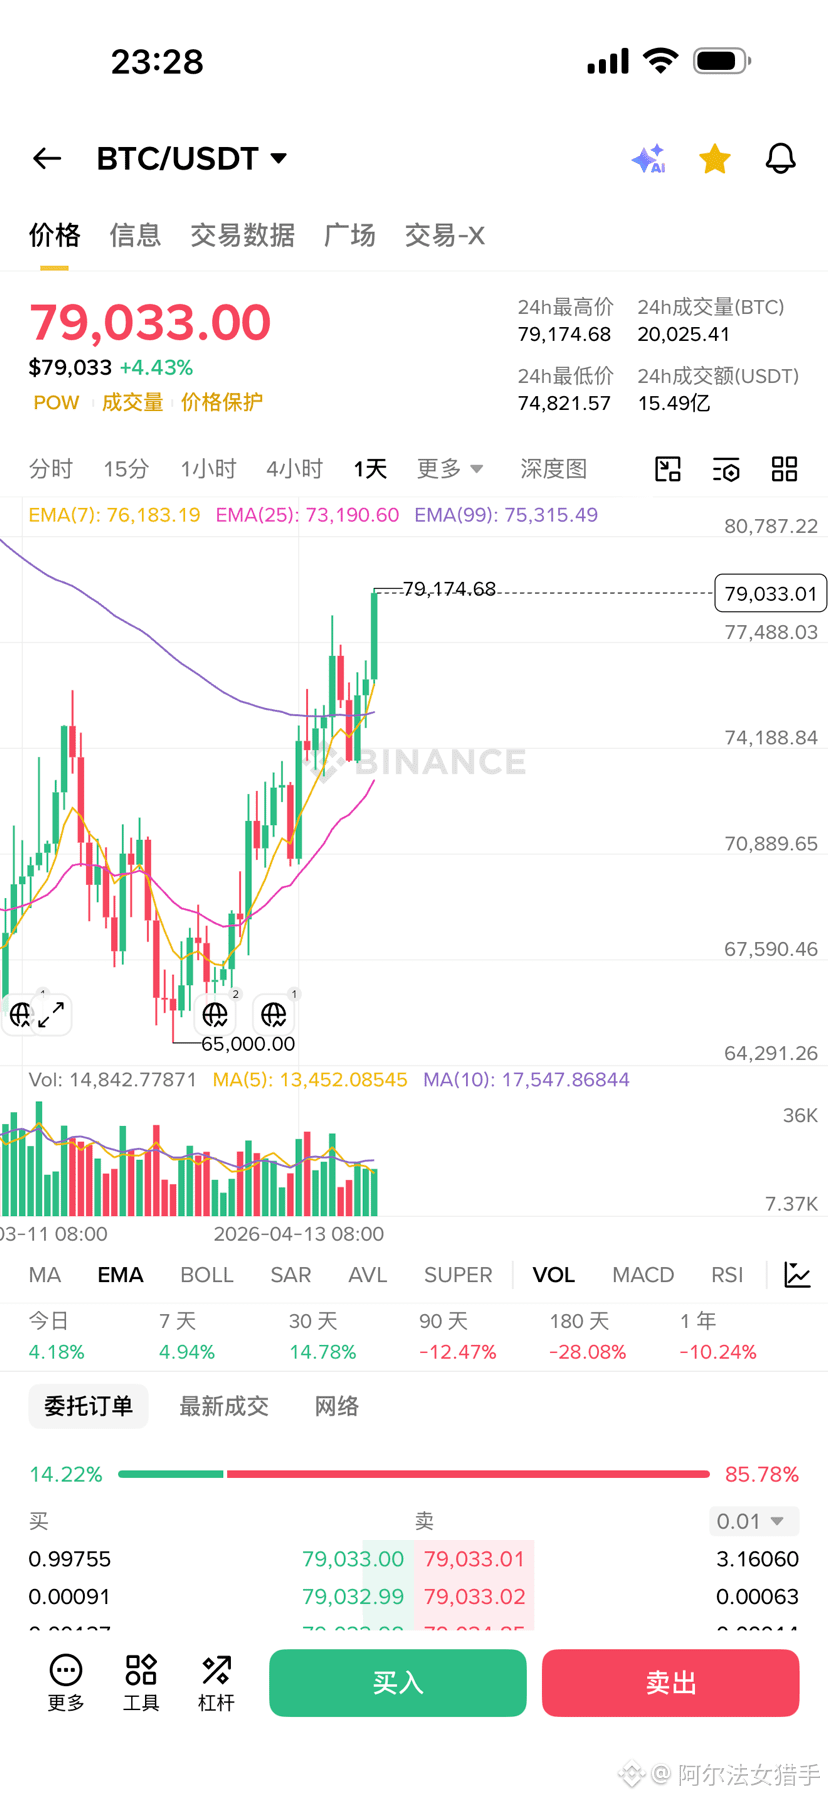Enable the SUPER indicator
This screenshot has width=828, height=1800.
point(458,1275)
